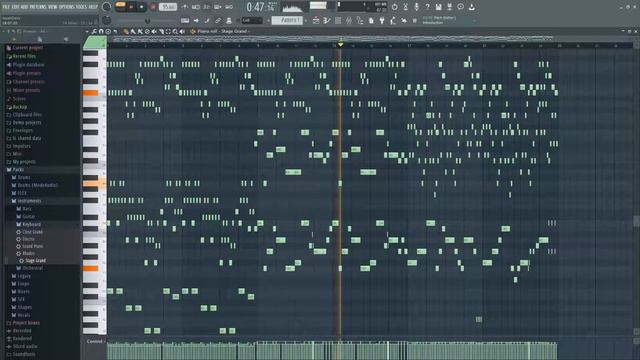This screenshot has width=640, height=360.
Task: Click the question mark help icon
Action: 427,7
